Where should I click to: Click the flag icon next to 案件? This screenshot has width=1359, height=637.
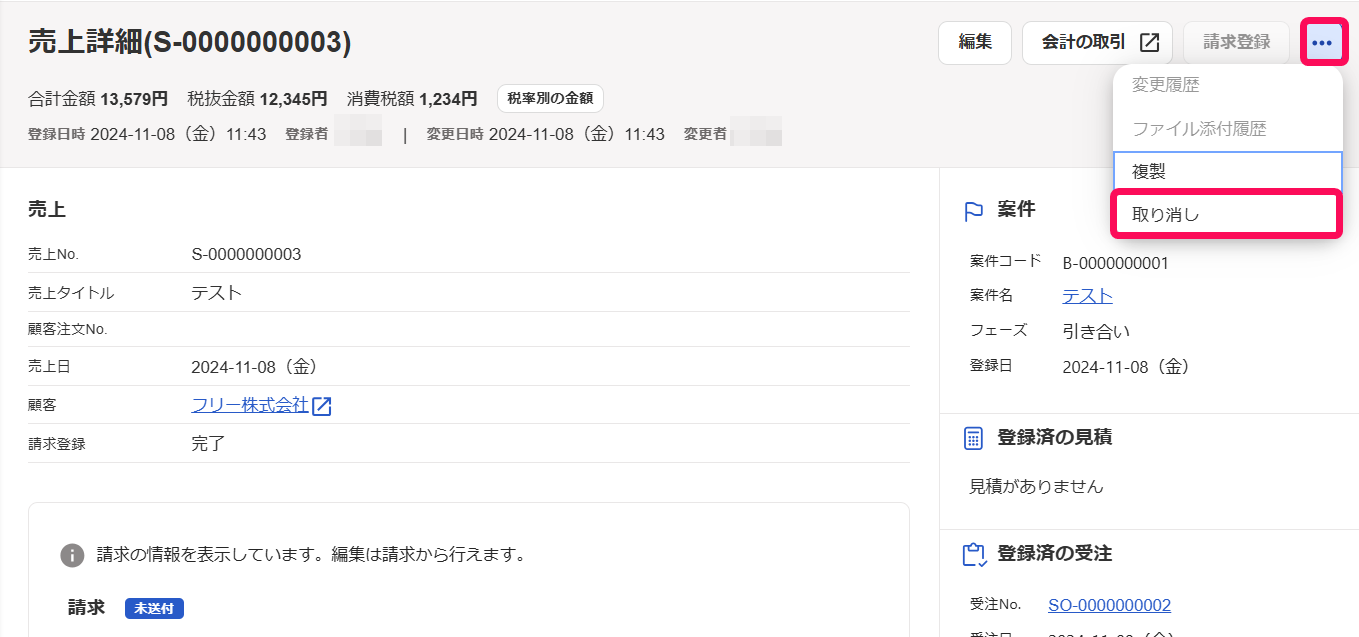click(973, 211)
